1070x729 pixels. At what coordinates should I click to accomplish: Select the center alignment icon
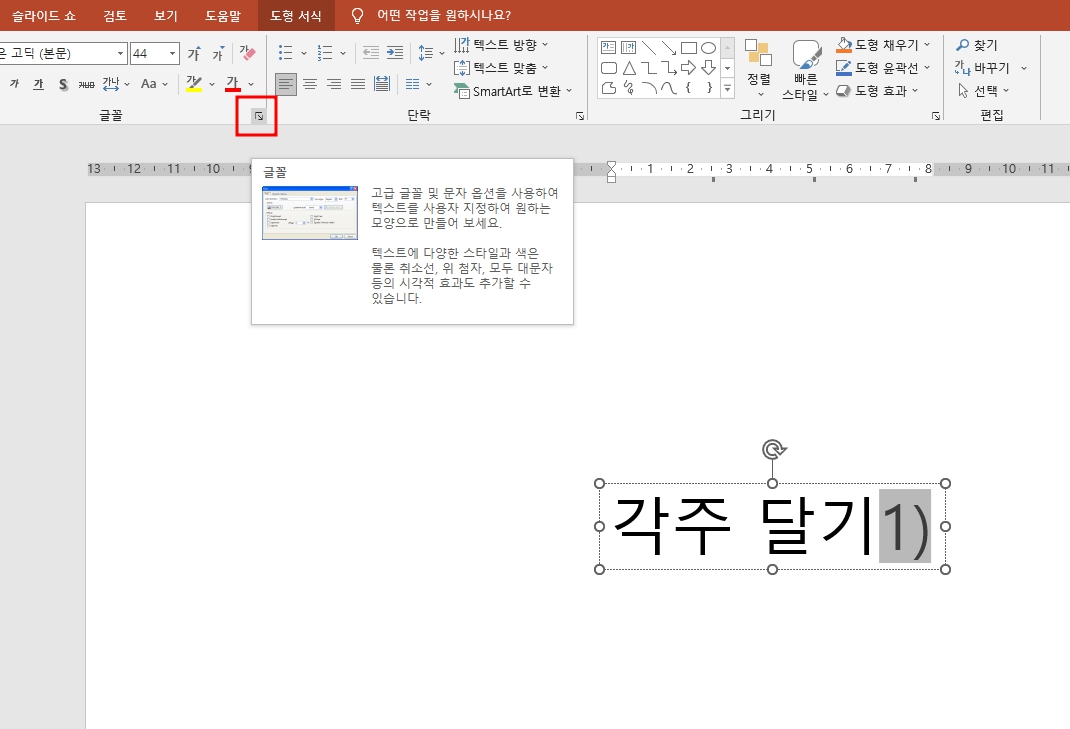point(311,83)
